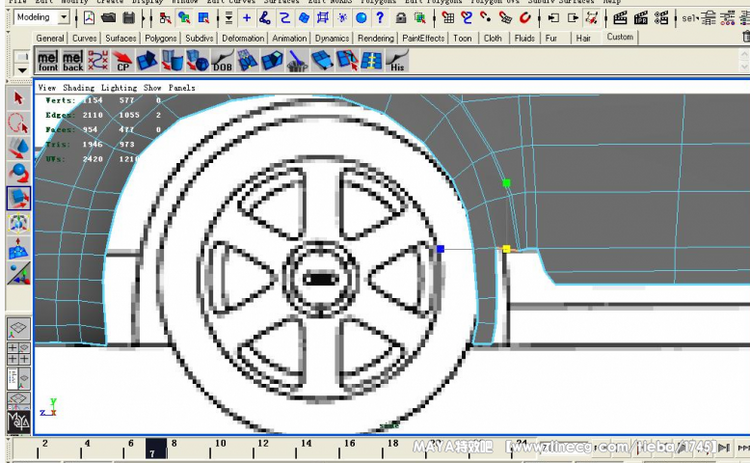The width and height of the screenshot is (750, 463).
Task: Switch to the Polygons shelf tab
Action: (161, 38)
